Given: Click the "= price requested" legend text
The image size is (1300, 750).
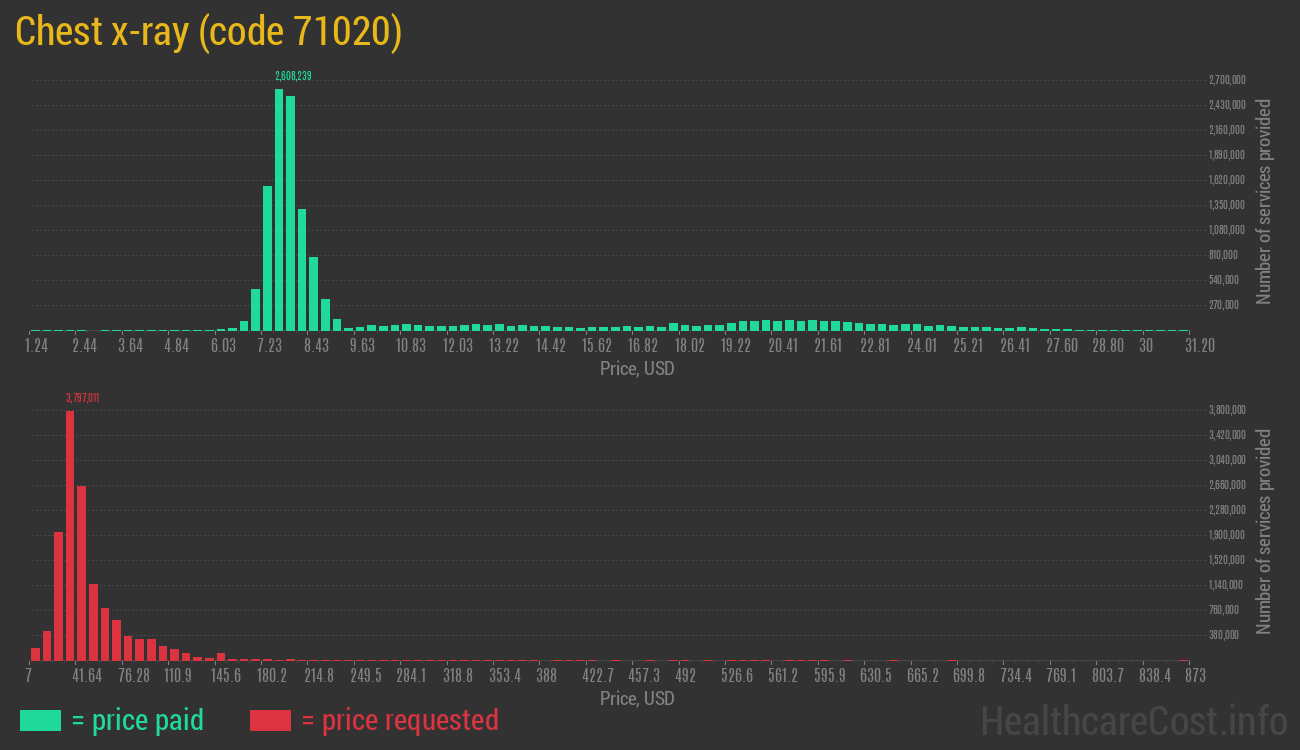Looking at the screenshot, I should coord(399,720).
